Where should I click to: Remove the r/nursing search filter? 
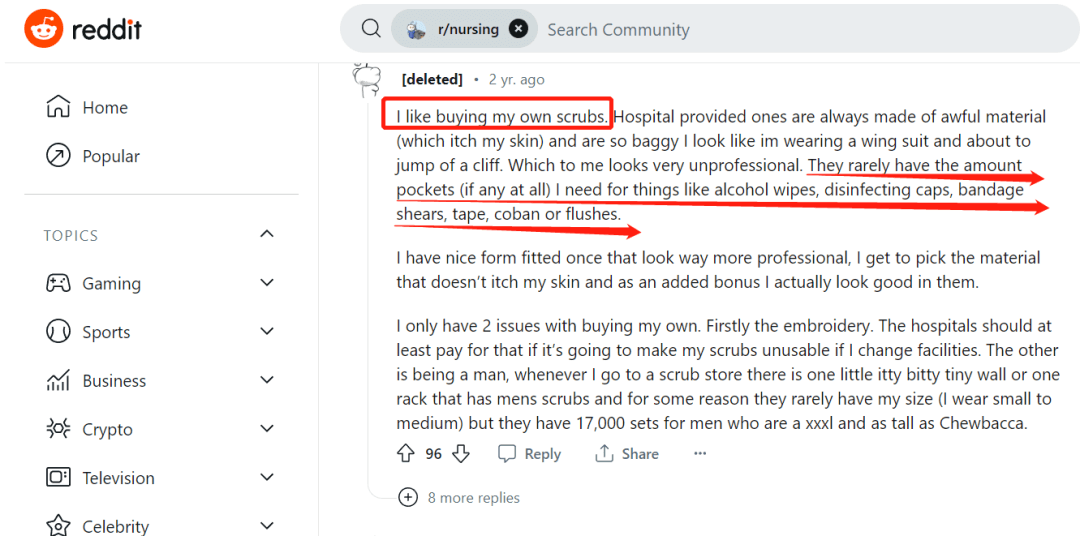(518, 29)
